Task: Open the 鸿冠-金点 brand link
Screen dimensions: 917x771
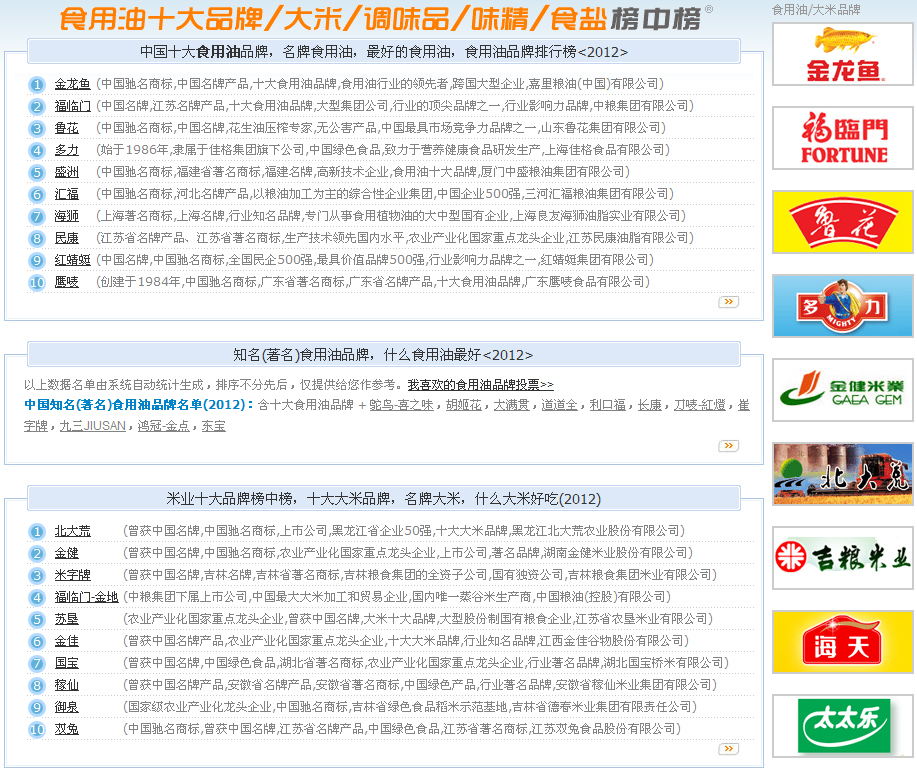Action: tap(164, 426)
